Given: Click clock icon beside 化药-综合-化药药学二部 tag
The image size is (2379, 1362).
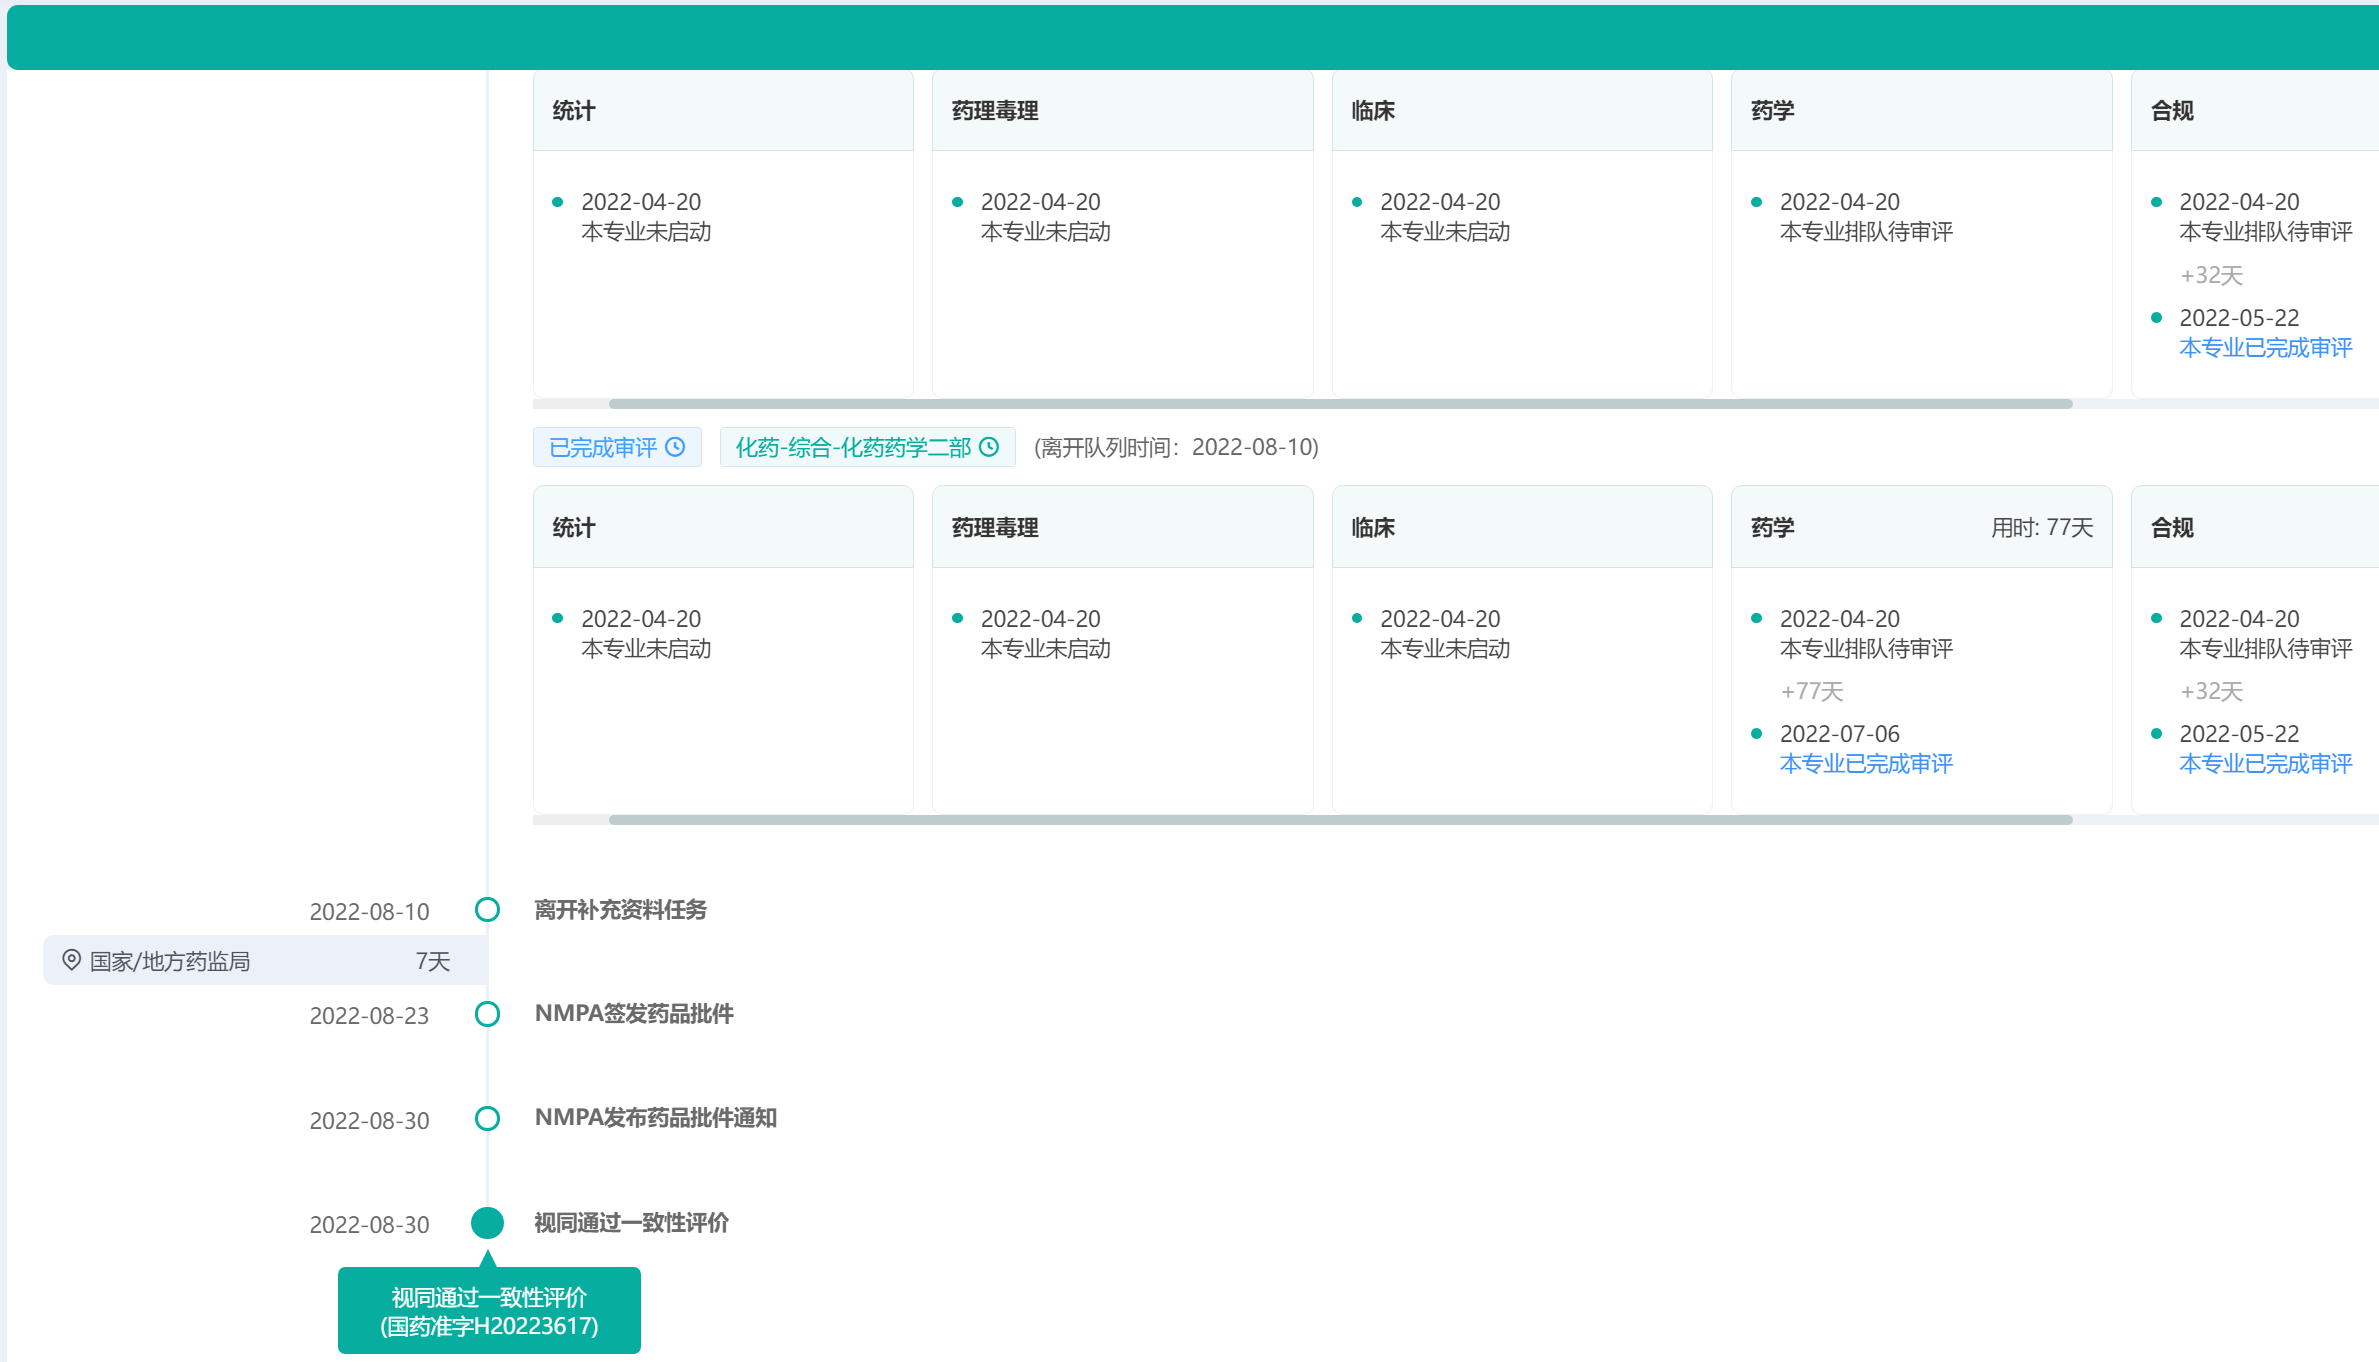Looking at the screenshot, I should pos(989,447).
